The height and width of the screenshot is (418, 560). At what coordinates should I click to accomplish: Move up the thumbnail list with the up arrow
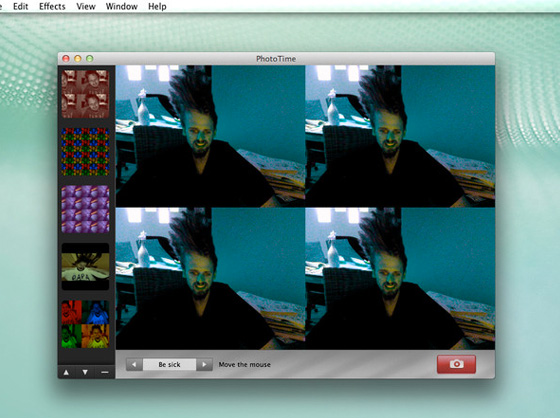66,372
